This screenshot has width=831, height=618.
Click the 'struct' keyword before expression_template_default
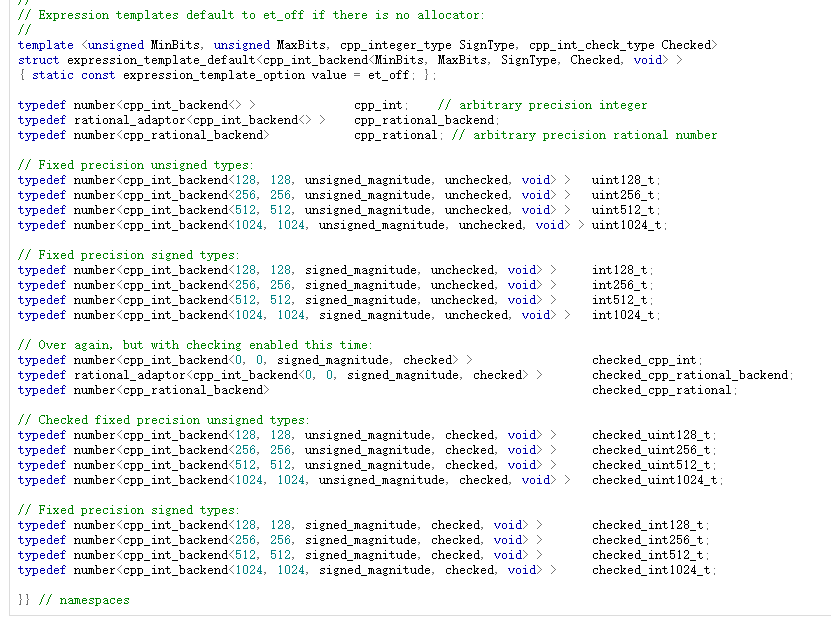point(38,60)
